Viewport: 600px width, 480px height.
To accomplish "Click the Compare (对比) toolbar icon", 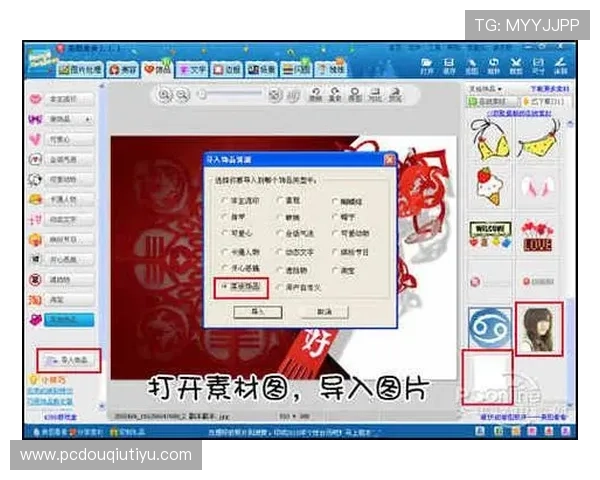I will (x=375, y=95).
